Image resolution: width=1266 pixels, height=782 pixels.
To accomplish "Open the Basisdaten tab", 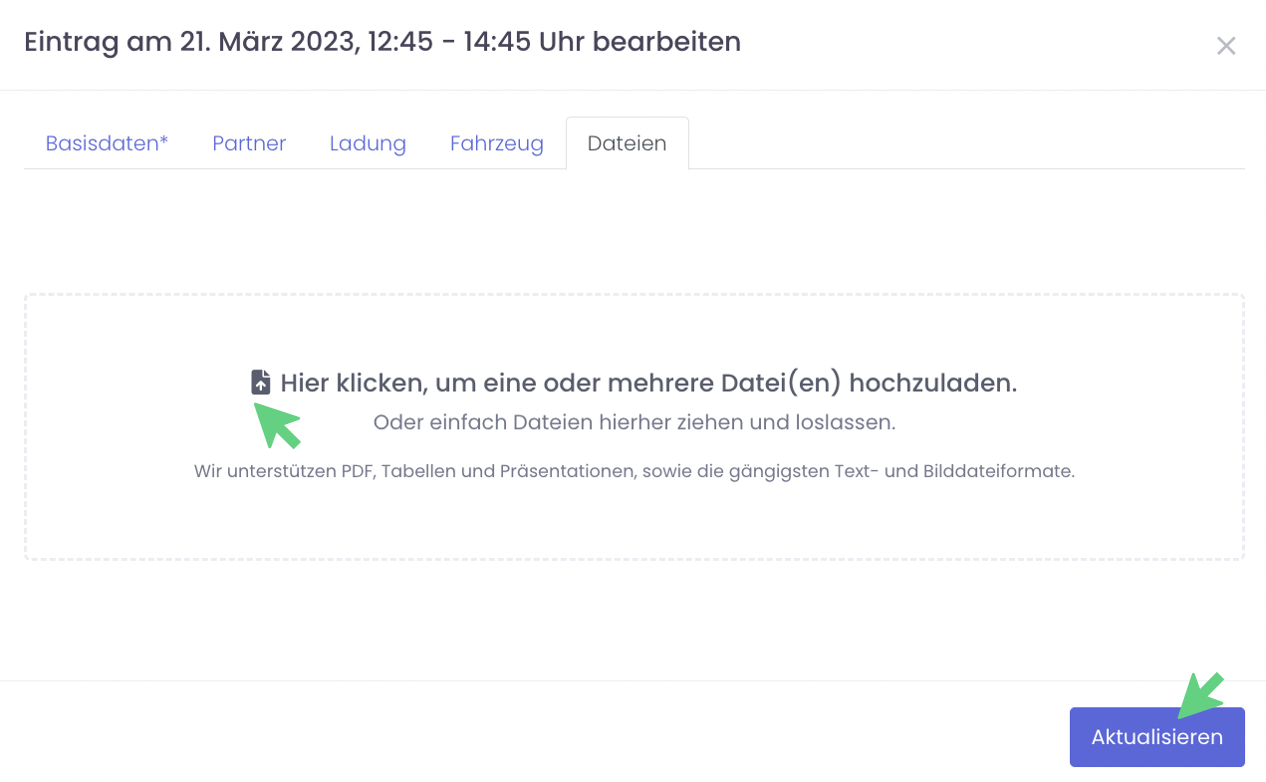I will pos(106,143).
